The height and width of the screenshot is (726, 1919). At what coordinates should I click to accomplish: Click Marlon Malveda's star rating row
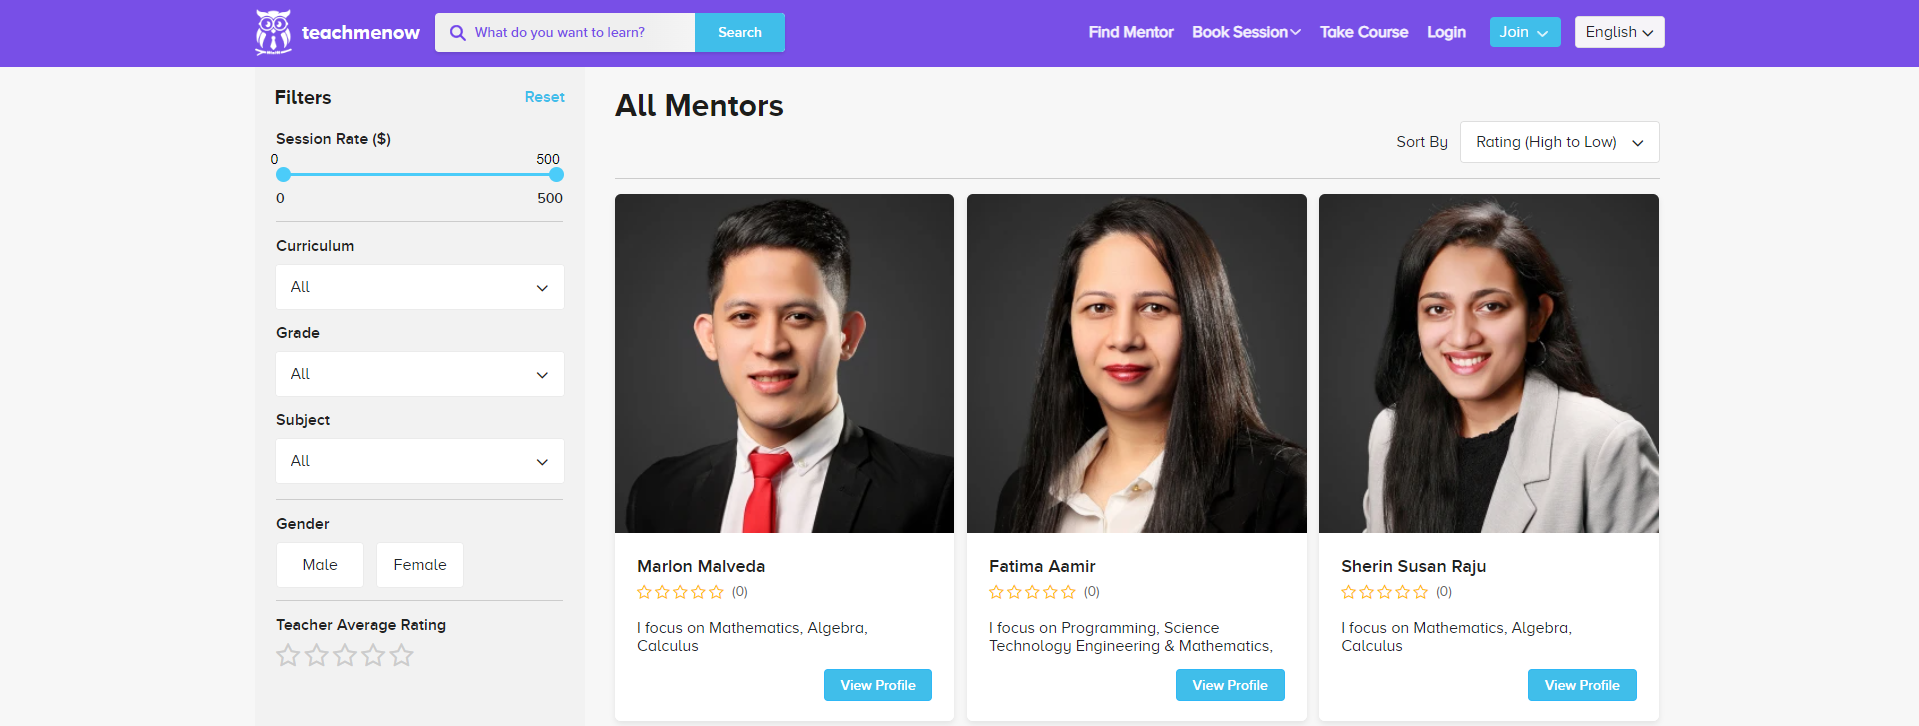coord(692,592)
